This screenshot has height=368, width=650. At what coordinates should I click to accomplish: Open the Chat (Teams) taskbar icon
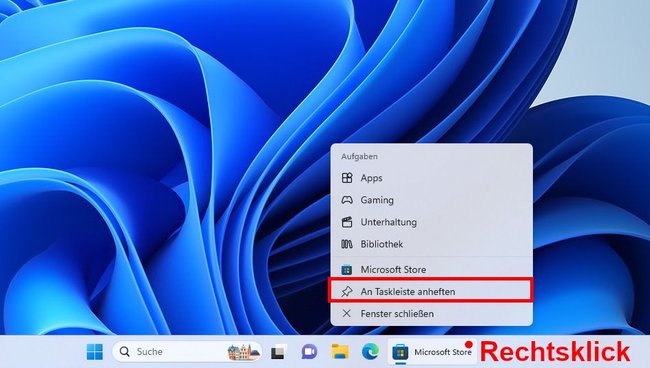309,352
